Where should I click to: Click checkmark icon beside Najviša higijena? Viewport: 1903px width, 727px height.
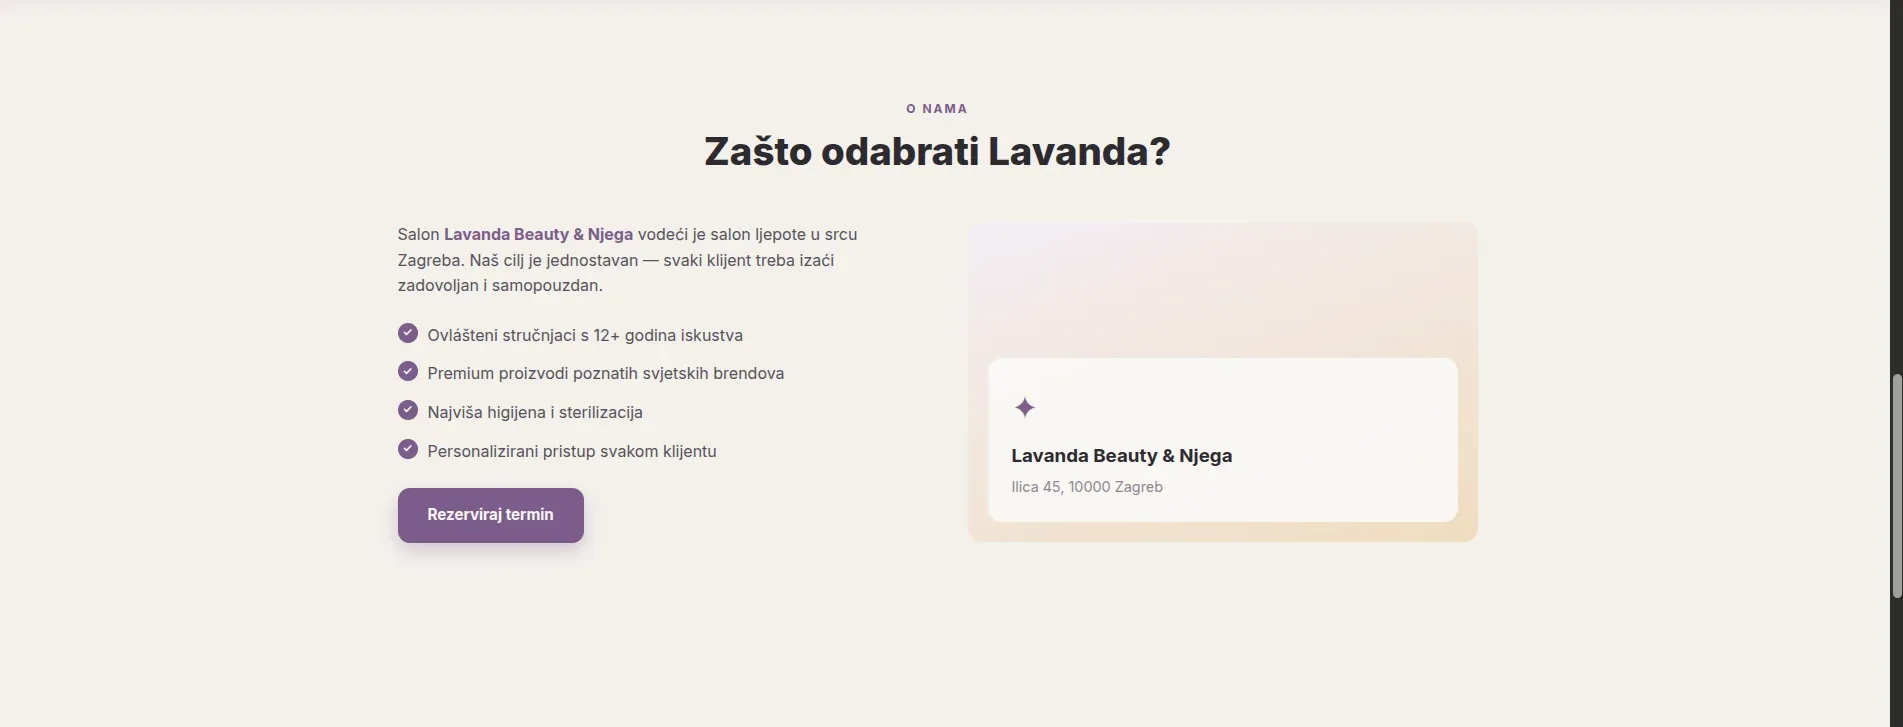click(x=407, y=410)
